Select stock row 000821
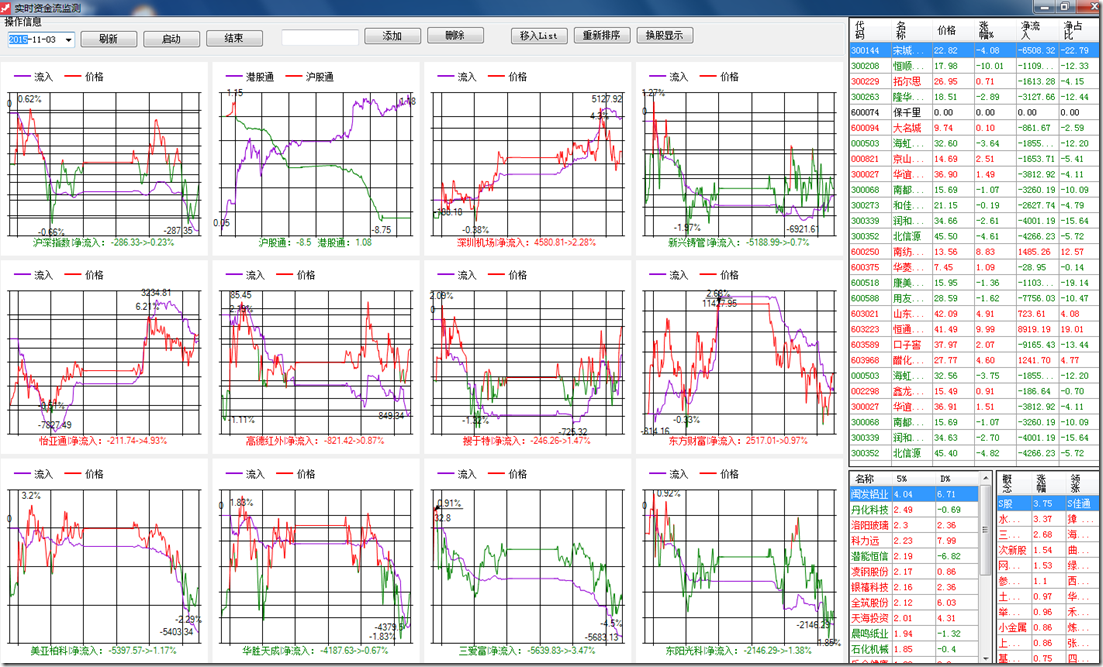1103x667 pixels. pos(974,159)
